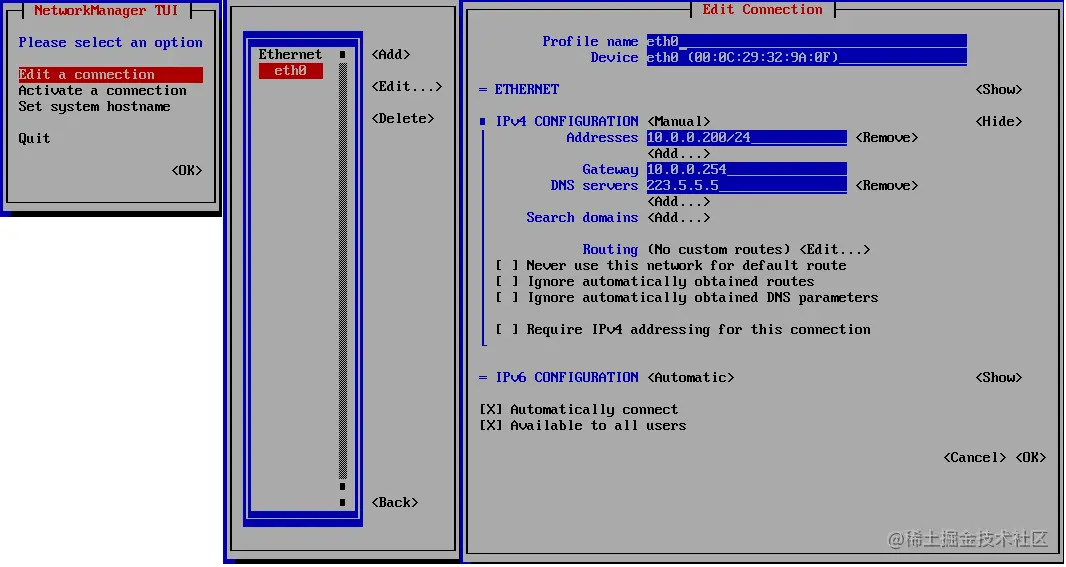Select Quit in NetworkManager TUI

tap(34, 139)
